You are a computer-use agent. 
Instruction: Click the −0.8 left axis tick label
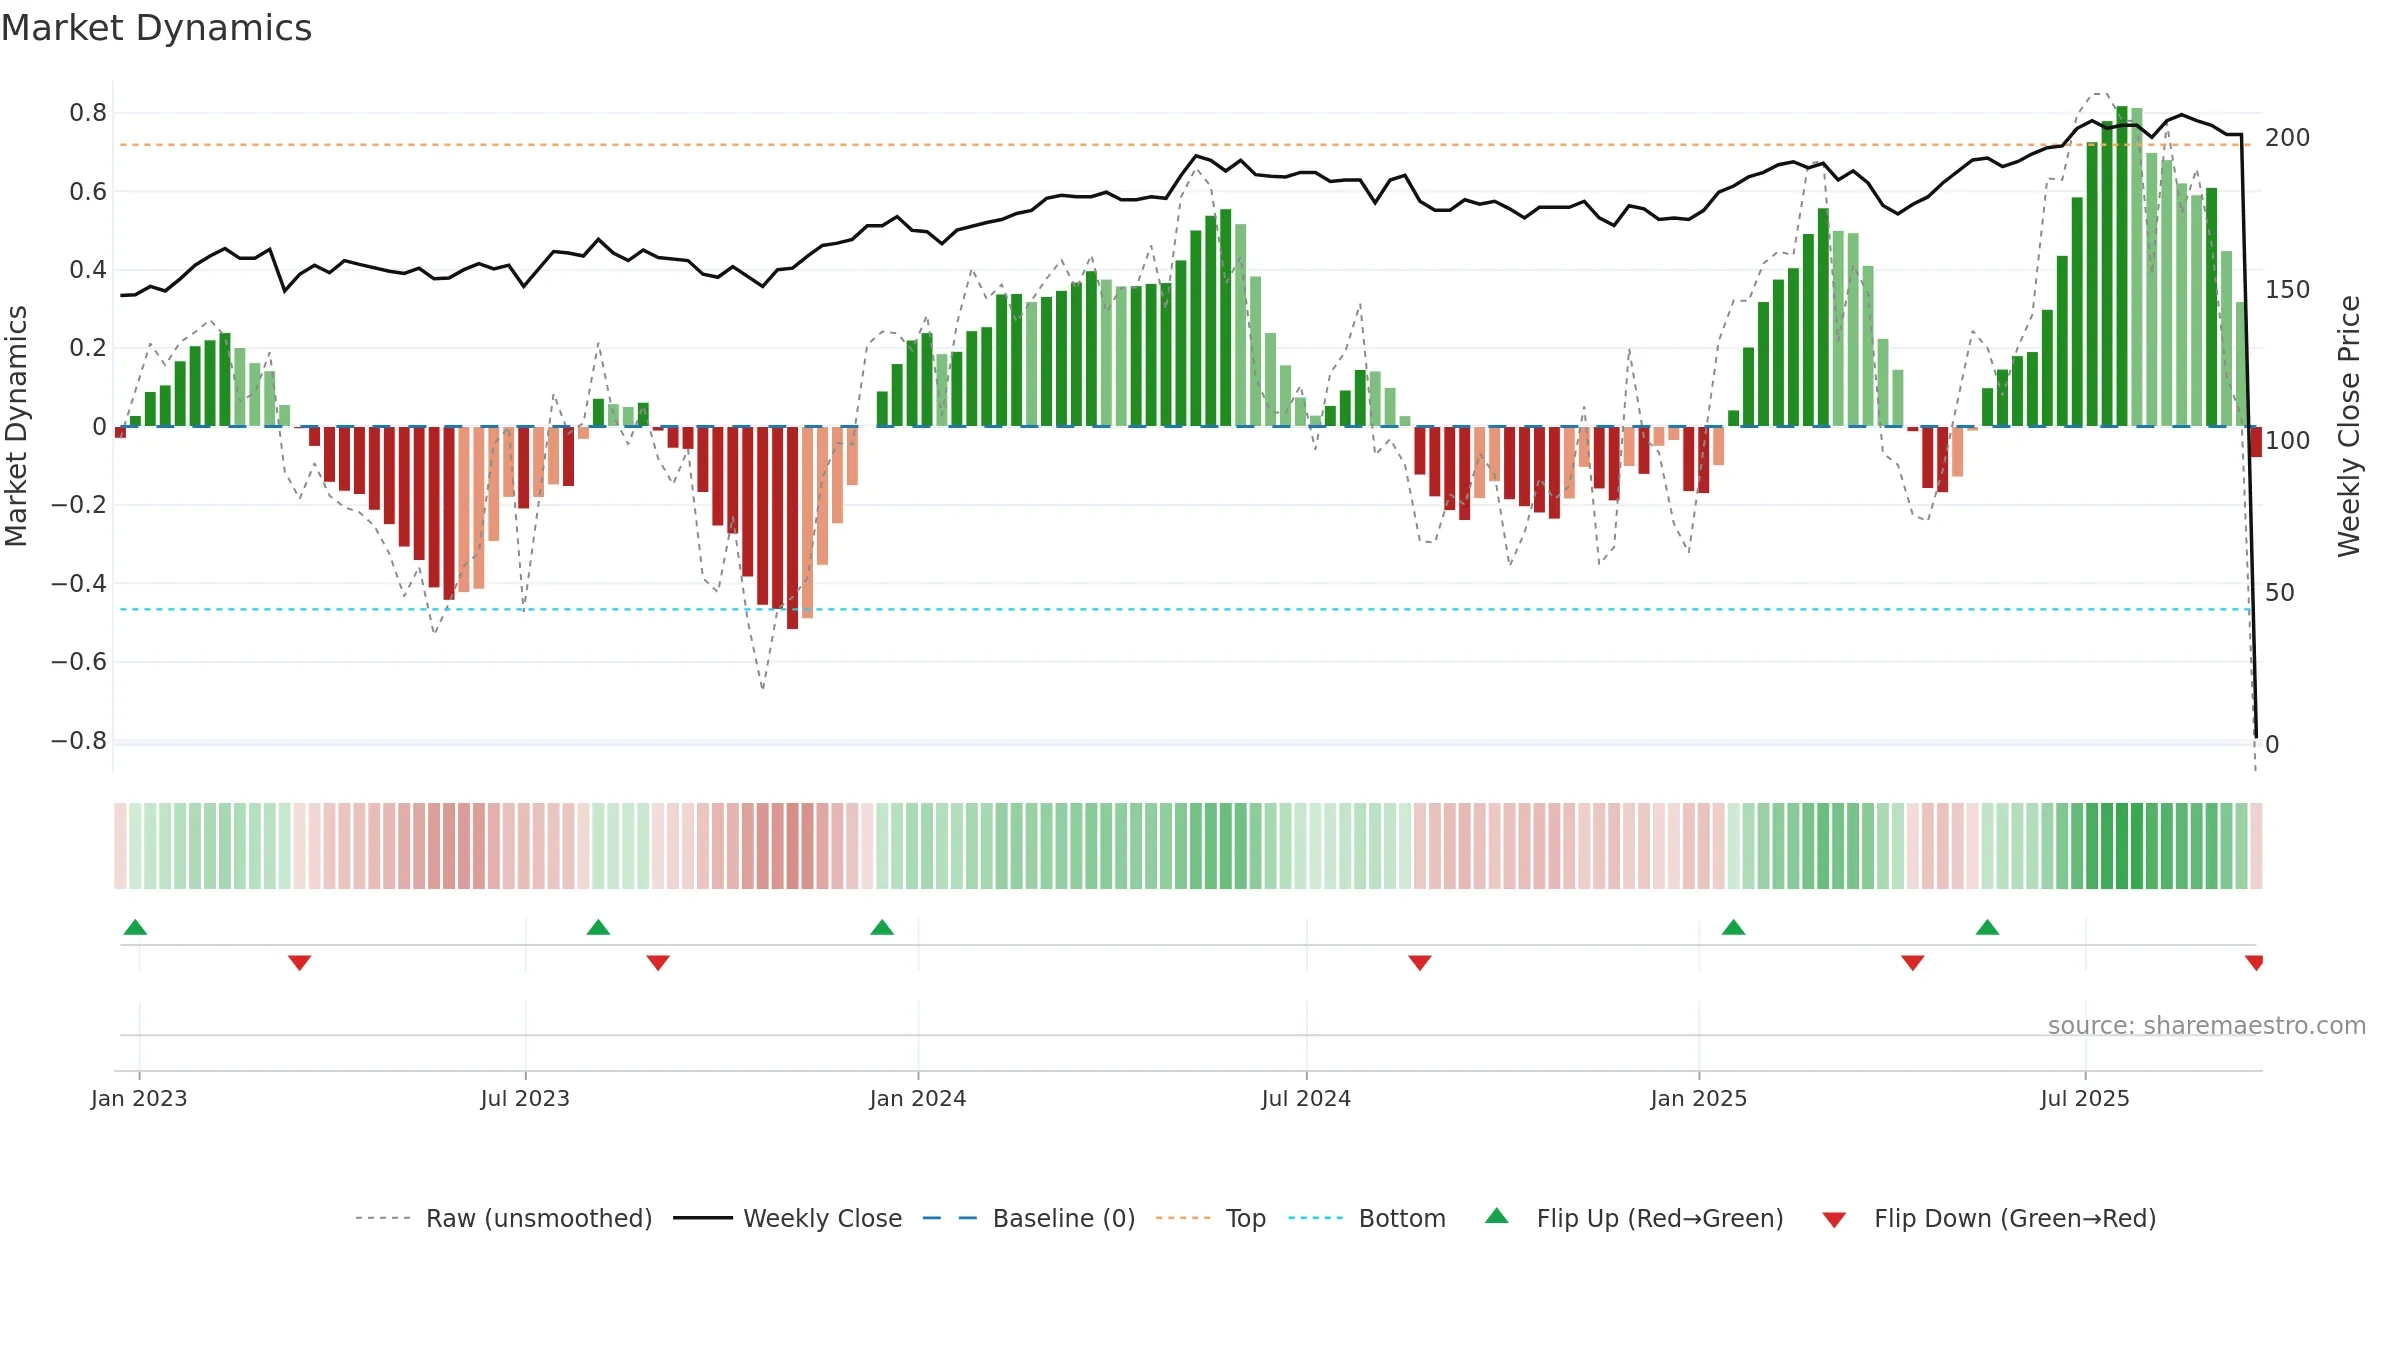coord(79,741)
